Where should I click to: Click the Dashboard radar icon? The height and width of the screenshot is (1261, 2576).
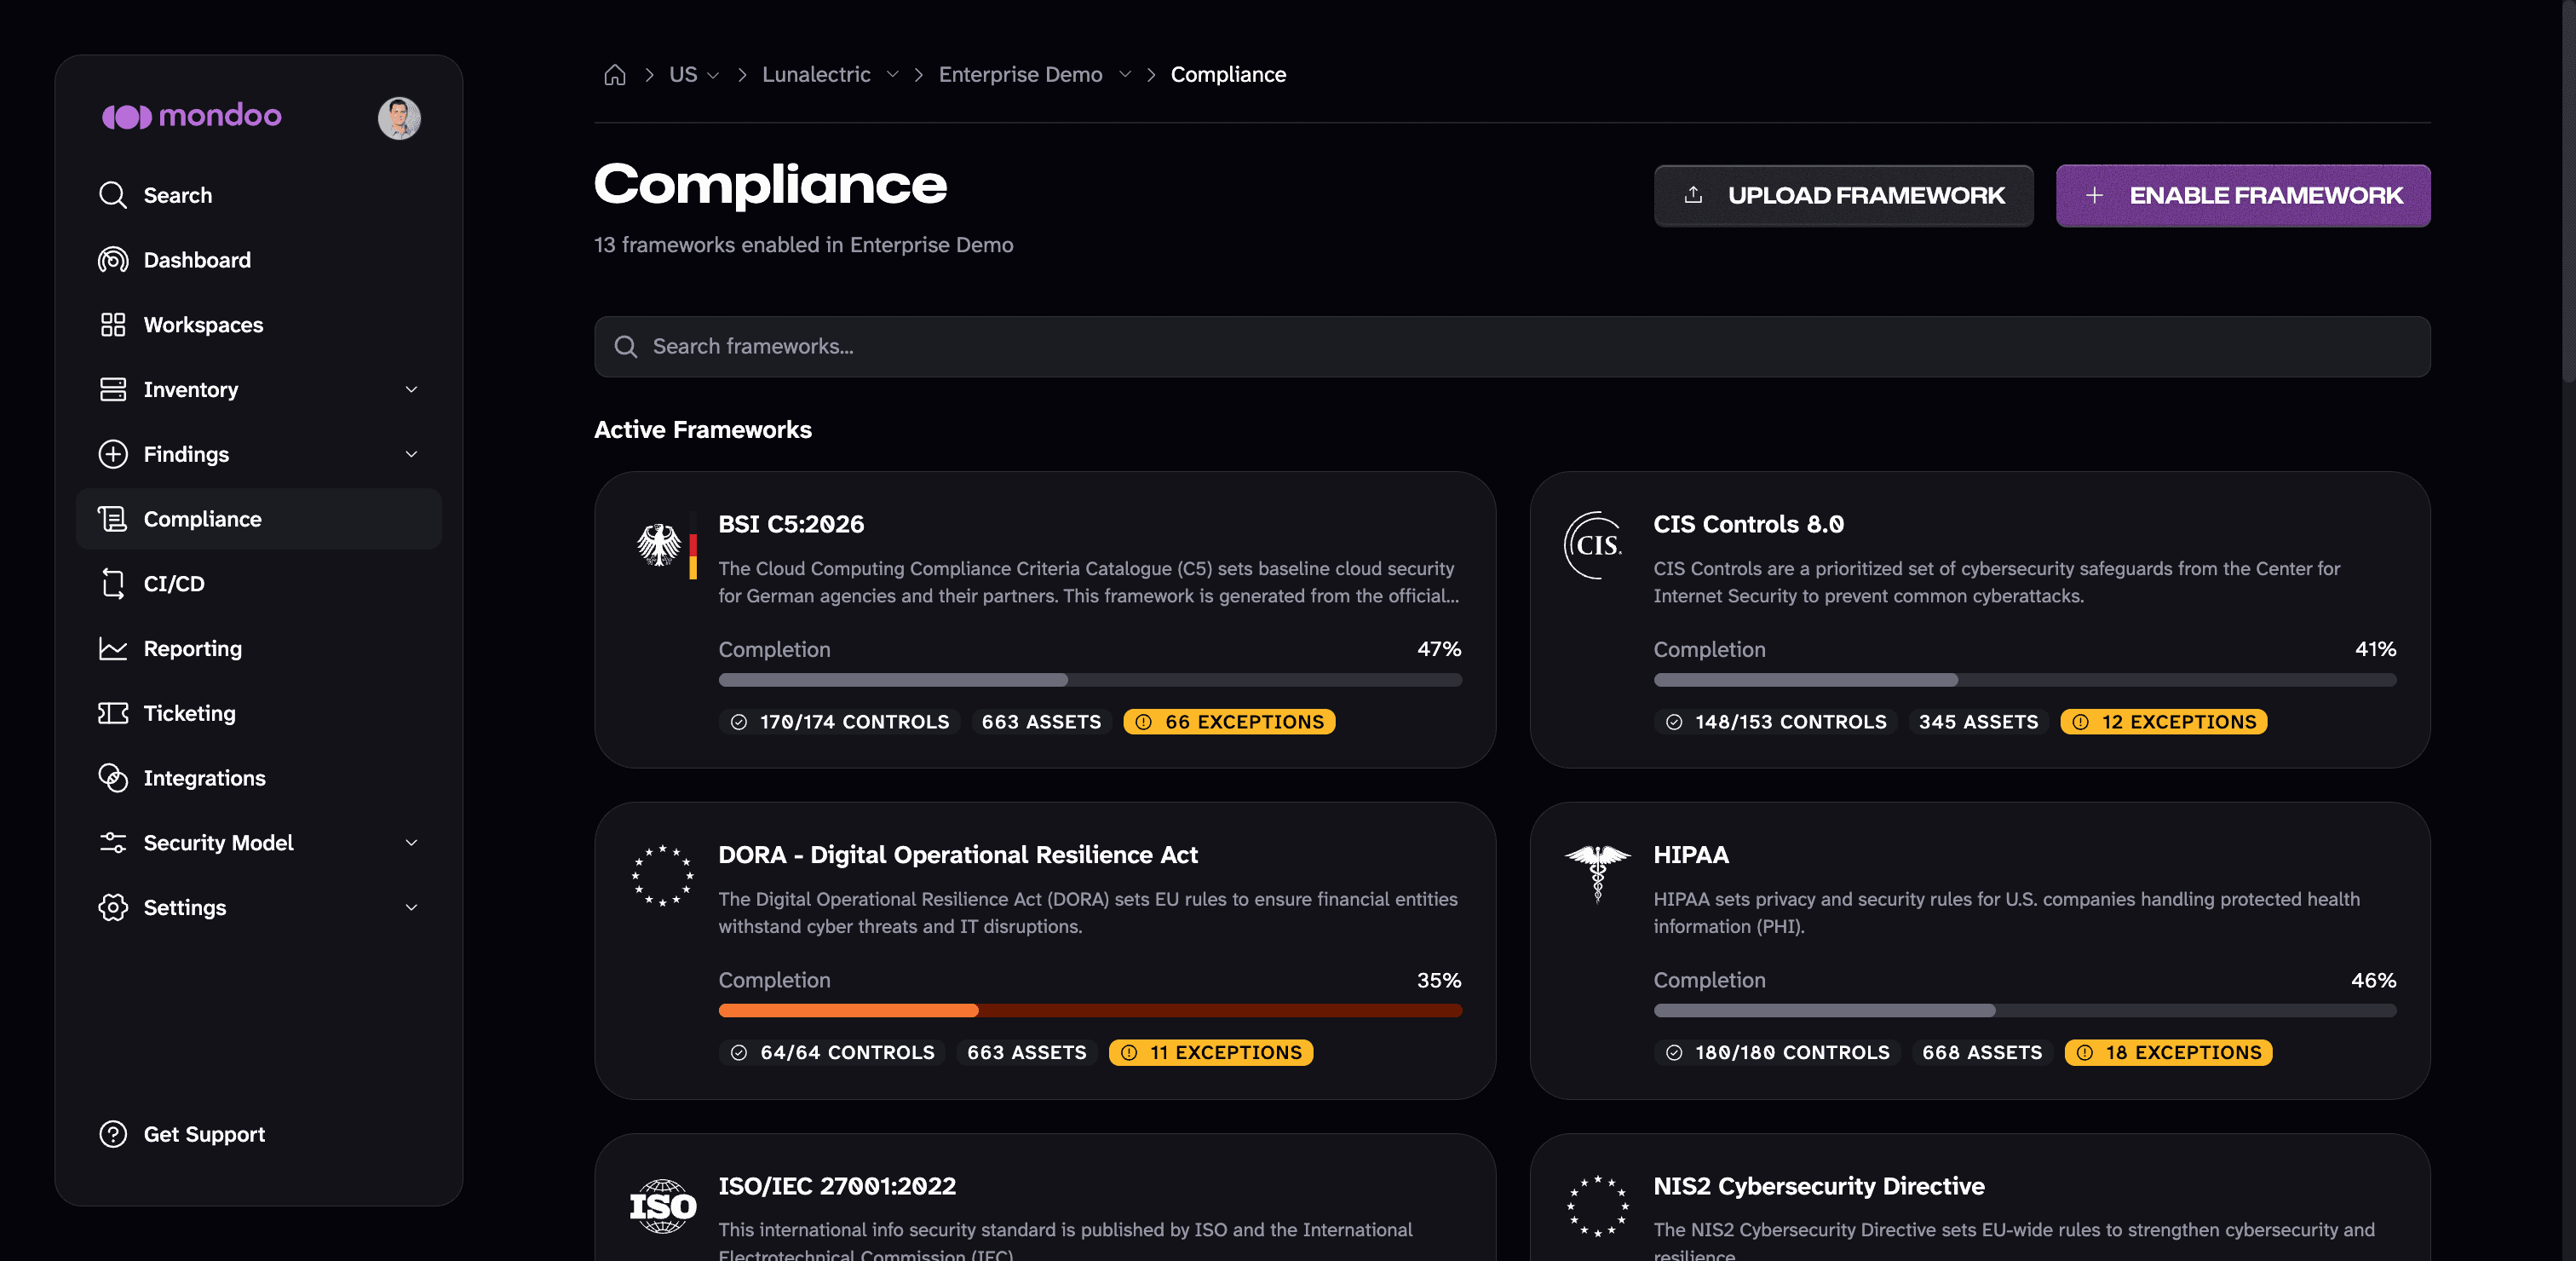(x=113, y=260)
